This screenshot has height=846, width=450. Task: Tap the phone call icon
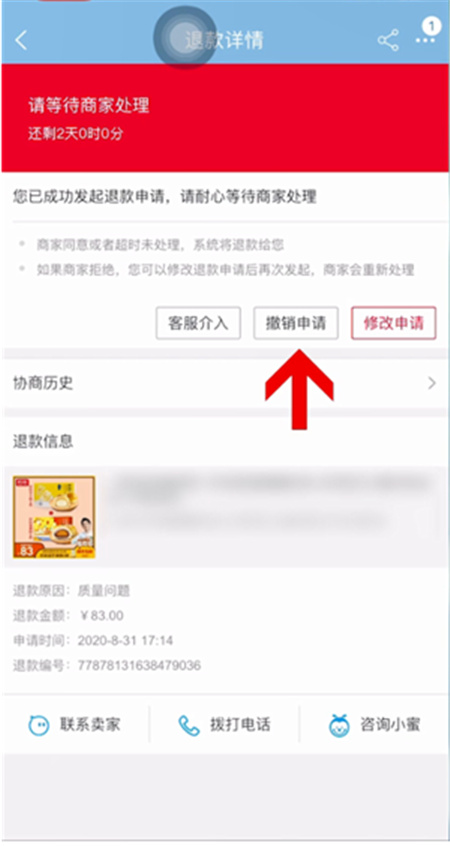coord(189,726)
